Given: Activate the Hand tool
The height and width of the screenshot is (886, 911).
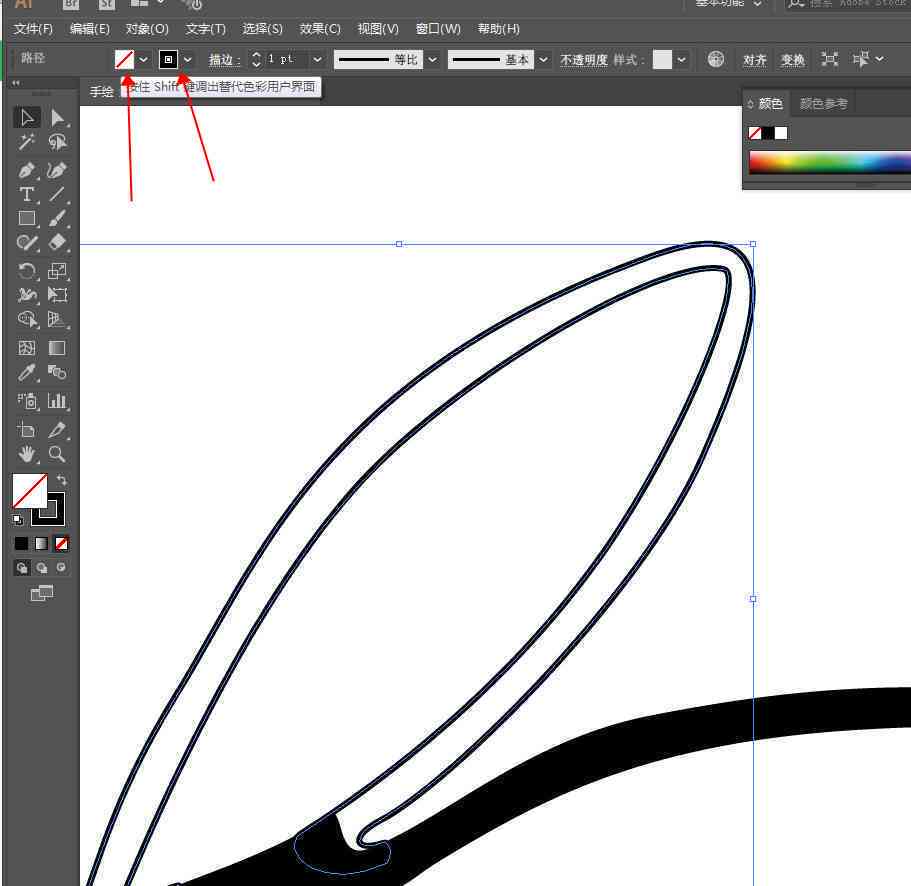Looking at the screenshot, I should click(x=27, y=454).
